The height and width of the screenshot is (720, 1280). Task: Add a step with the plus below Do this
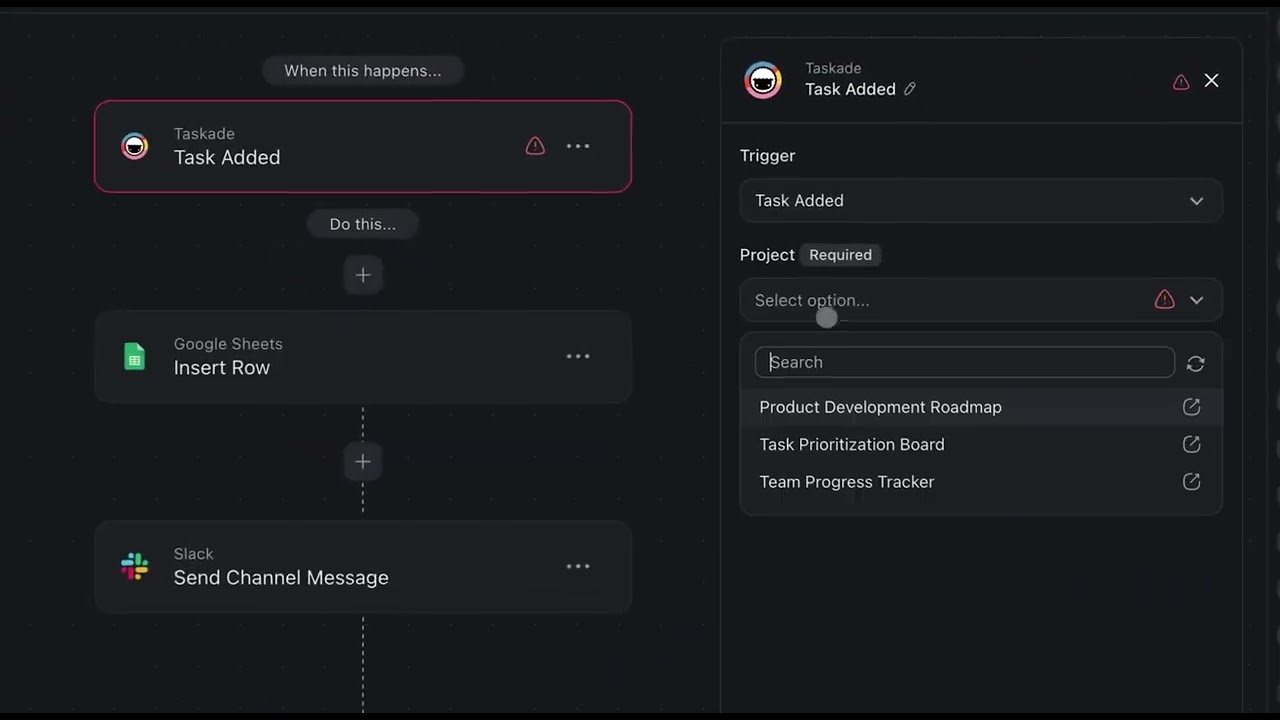(363, 275)
